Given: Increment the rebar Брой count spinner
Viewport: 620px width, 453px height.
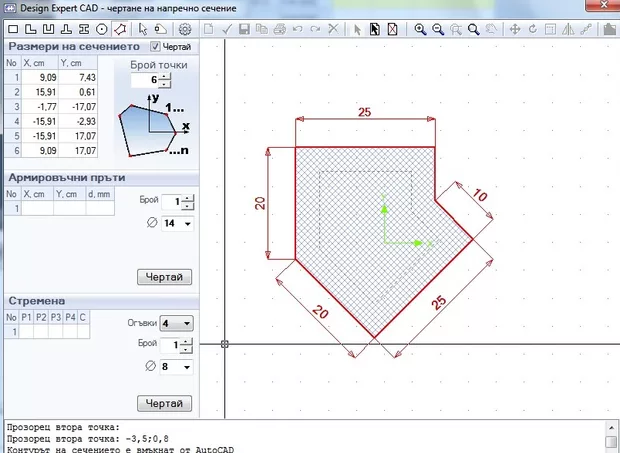Looking at the screenshot, I should (x=187, y=198).
